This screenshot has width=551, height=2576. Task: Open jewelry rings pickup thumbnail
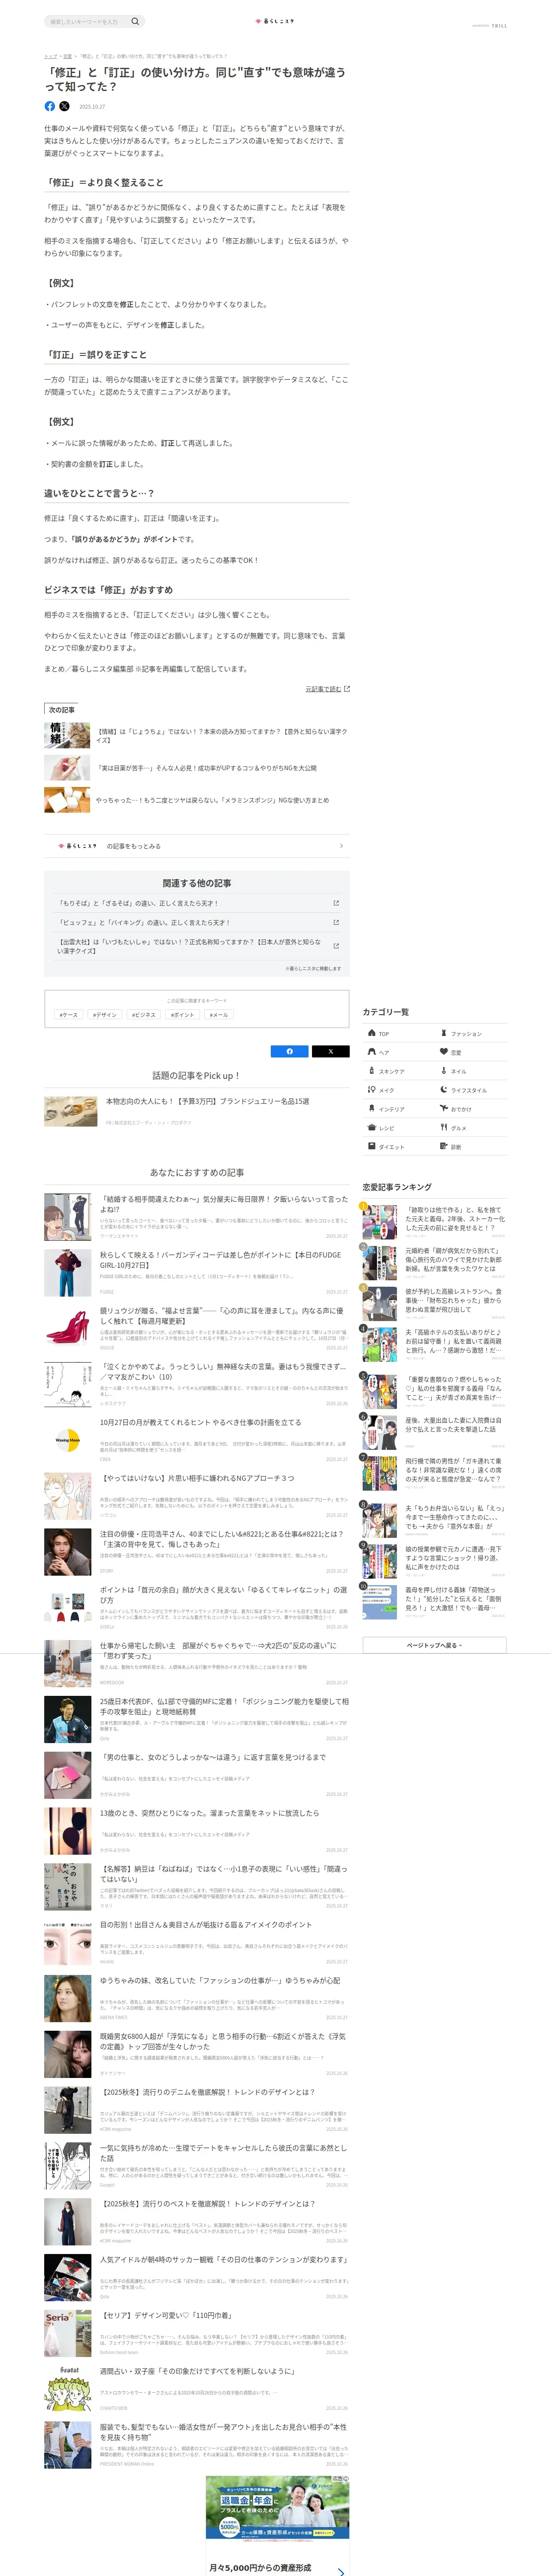(x=70, y=1111)
